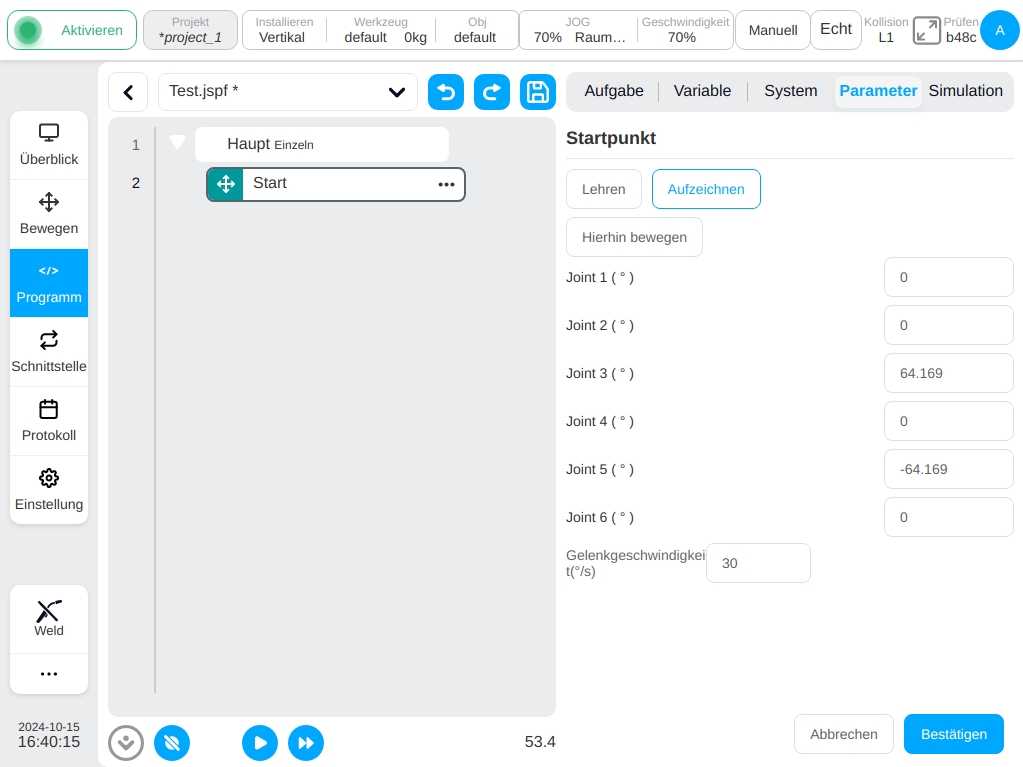Image resolution: width=1023 pixels, height=767 pixels.
Task: Open the Installieren Vertikal setting
Action: click(x=284, y=30)
